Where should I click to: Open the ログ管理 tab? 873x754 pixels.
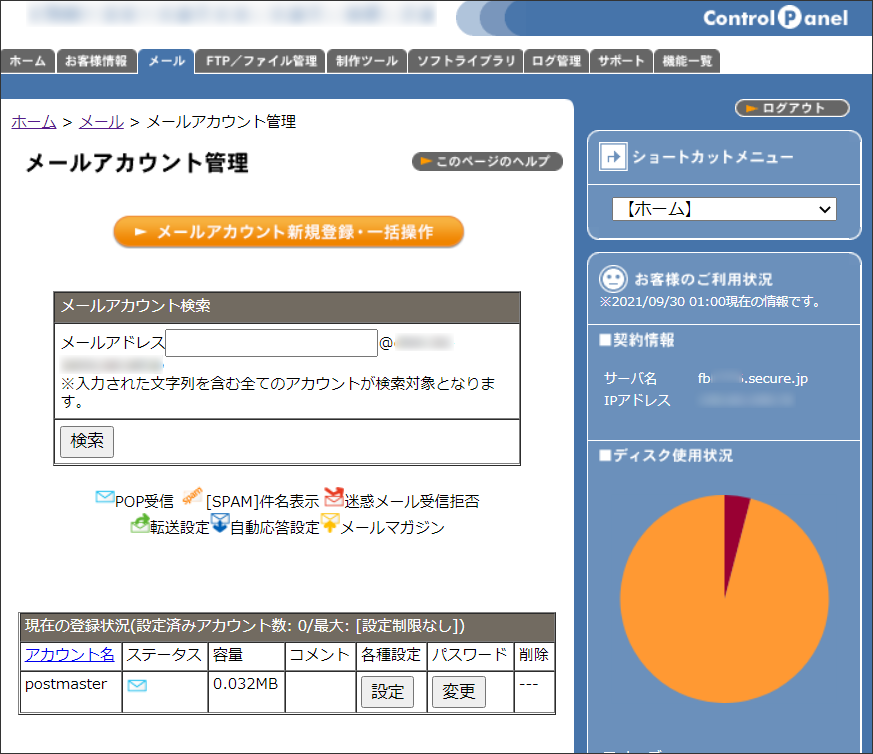pyautogui.click(x=556, y=61)
